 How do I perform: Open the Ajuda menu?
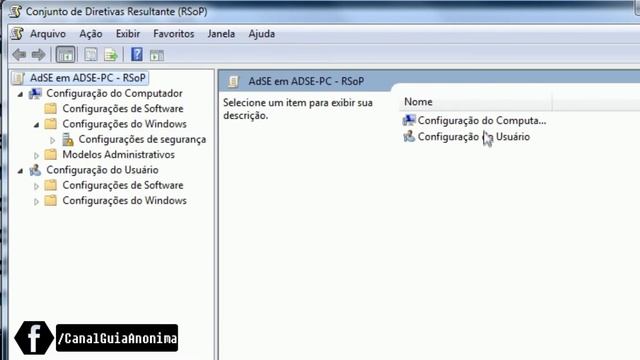pyautogui.click(x=262, y=34)
